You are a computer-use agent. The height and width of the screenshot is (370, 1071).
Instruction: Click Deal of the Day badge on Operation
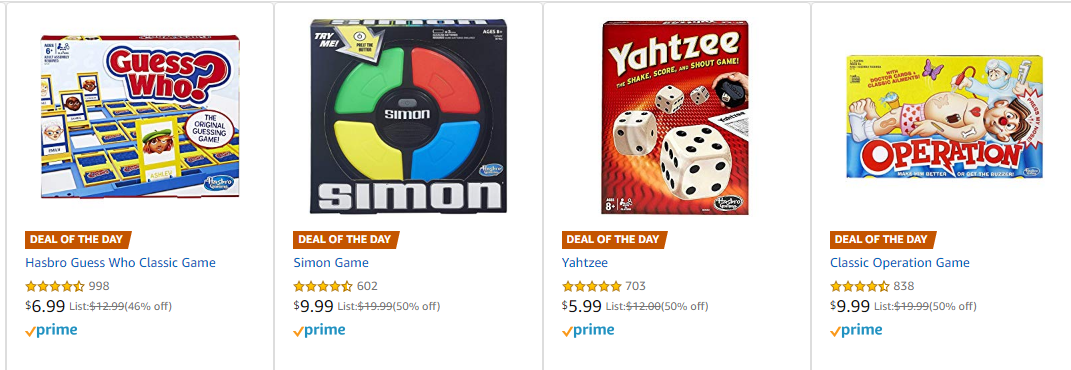(x=882, y=240)
